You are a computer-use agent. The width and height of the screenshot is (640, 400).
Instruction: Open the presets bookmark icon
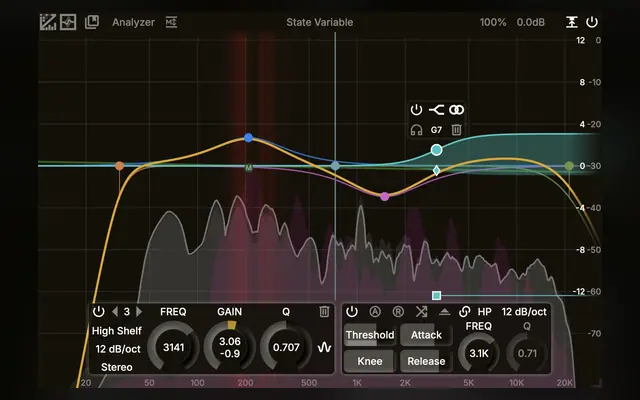(x=92, y=22)
